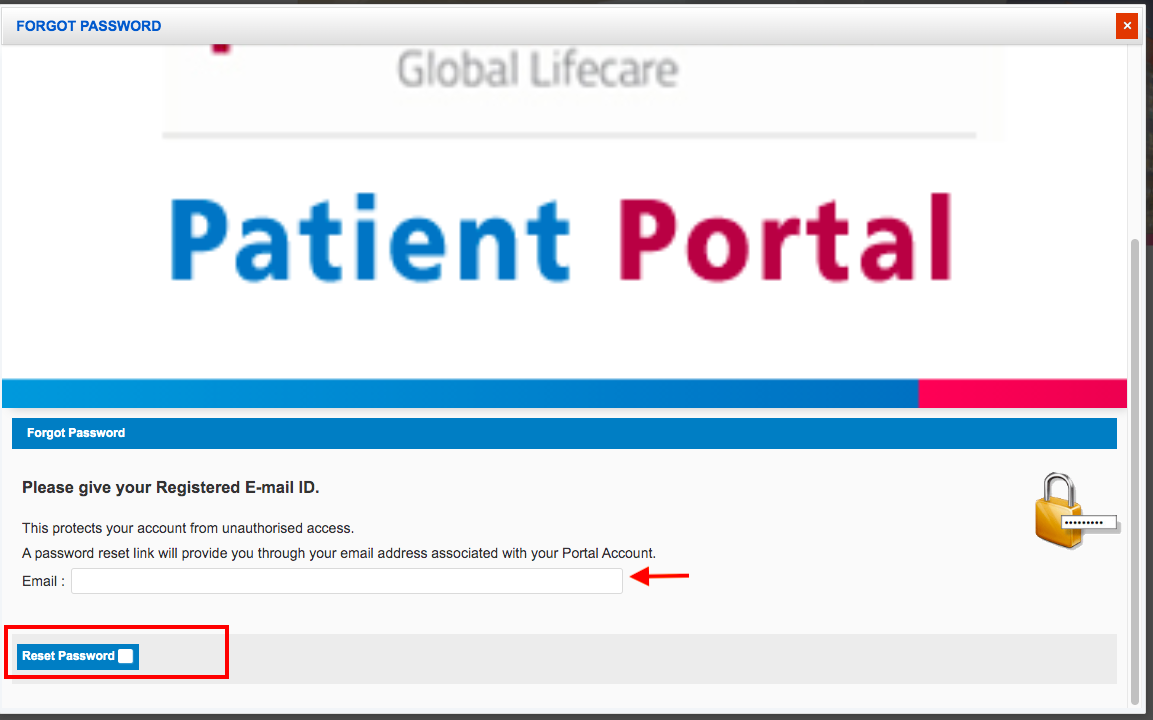Click the vertical scrollbar thumb of dialog
Viewport: 1153px width, 720px height.
[1135, 471]
